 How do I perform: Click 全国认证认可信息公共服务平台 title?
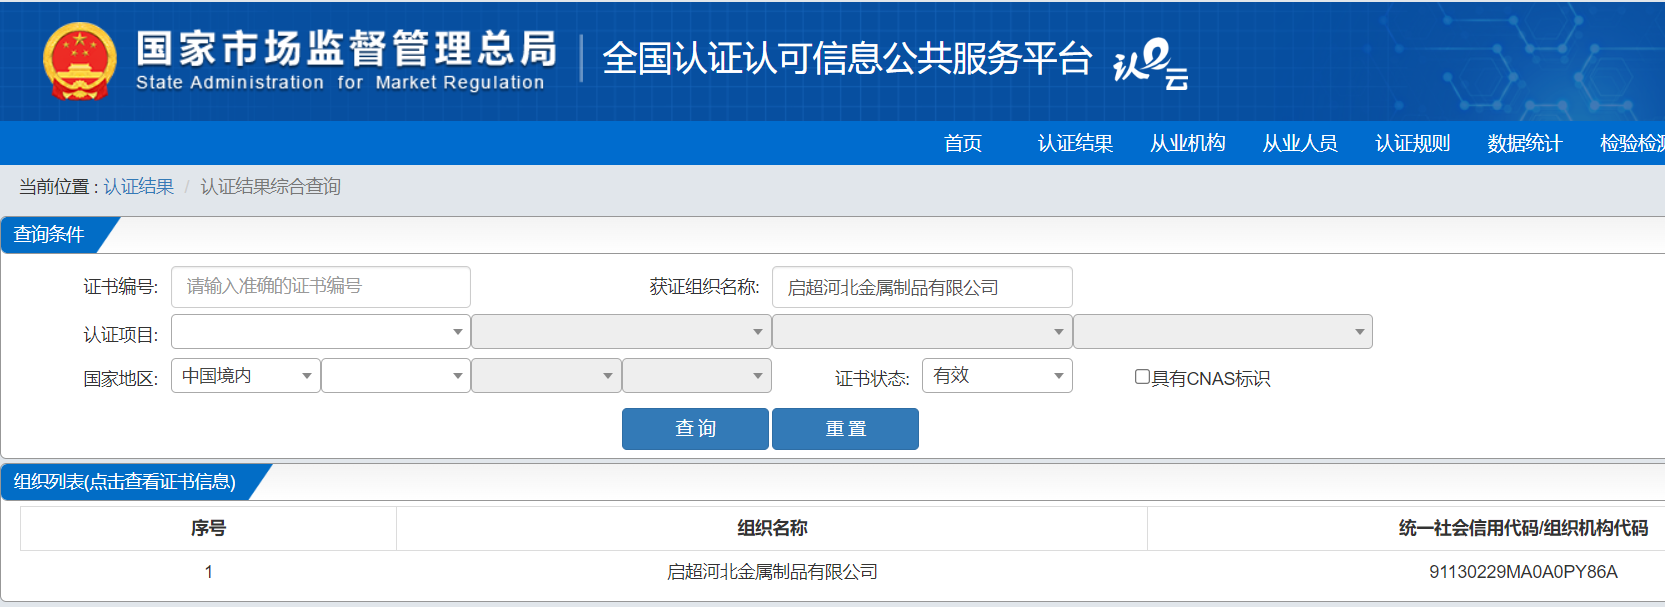[847, 59]
